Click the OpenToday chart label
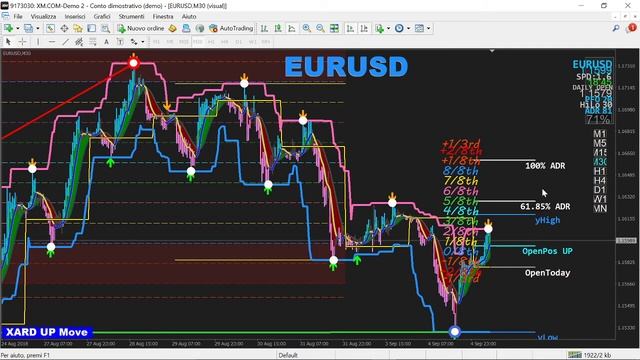 coord(547,273)
